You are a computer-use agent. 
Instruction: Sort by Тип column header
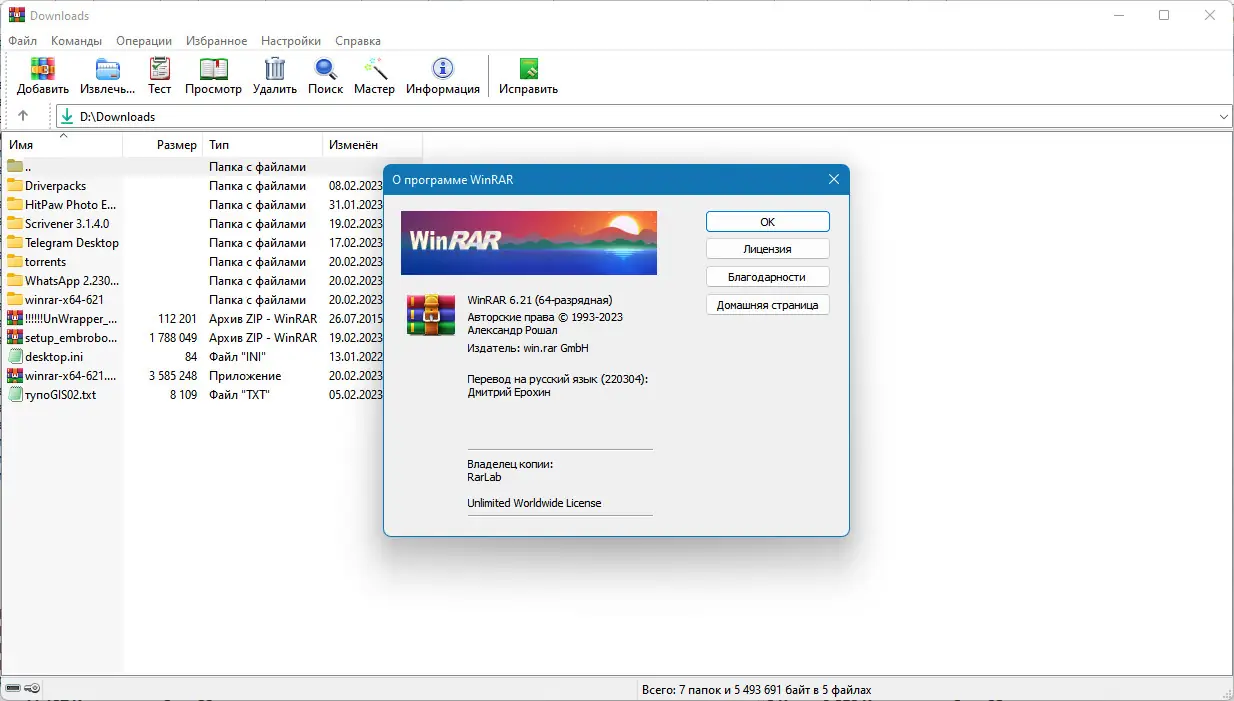pos(262,145)
